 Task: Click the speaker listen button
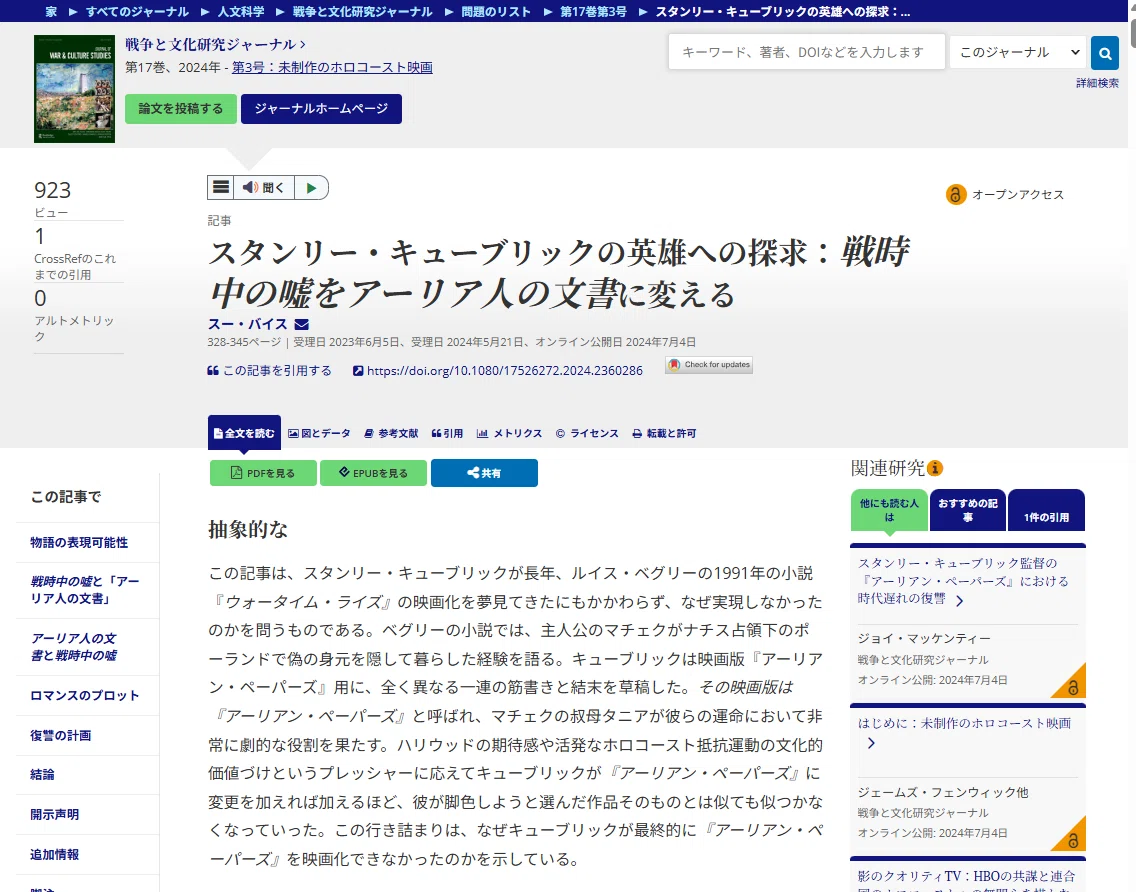(264, 188)
